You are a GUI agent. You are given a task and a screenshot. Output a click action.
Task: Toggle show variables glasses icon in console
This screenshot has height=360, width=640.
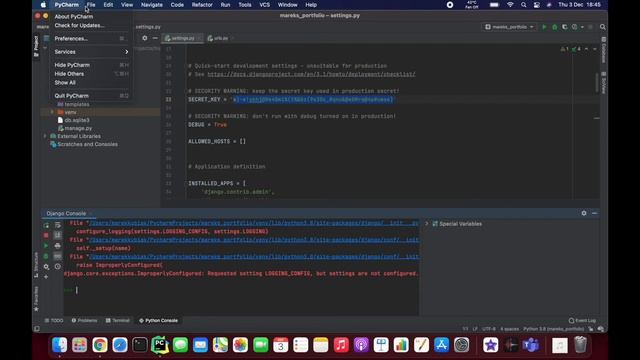[x=58, y=256]
